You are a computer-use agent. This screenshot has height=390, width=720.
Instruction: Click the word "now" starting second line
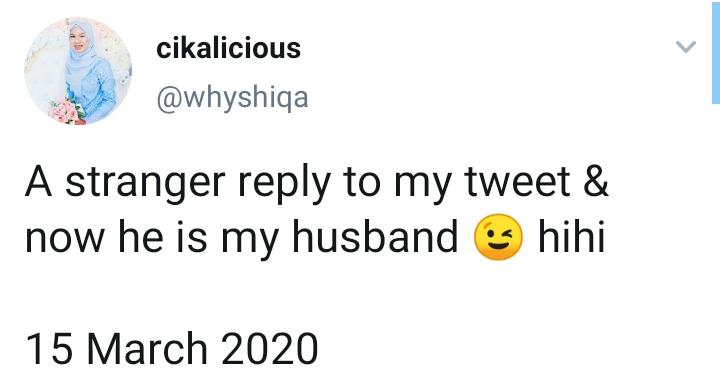point(64,239)
